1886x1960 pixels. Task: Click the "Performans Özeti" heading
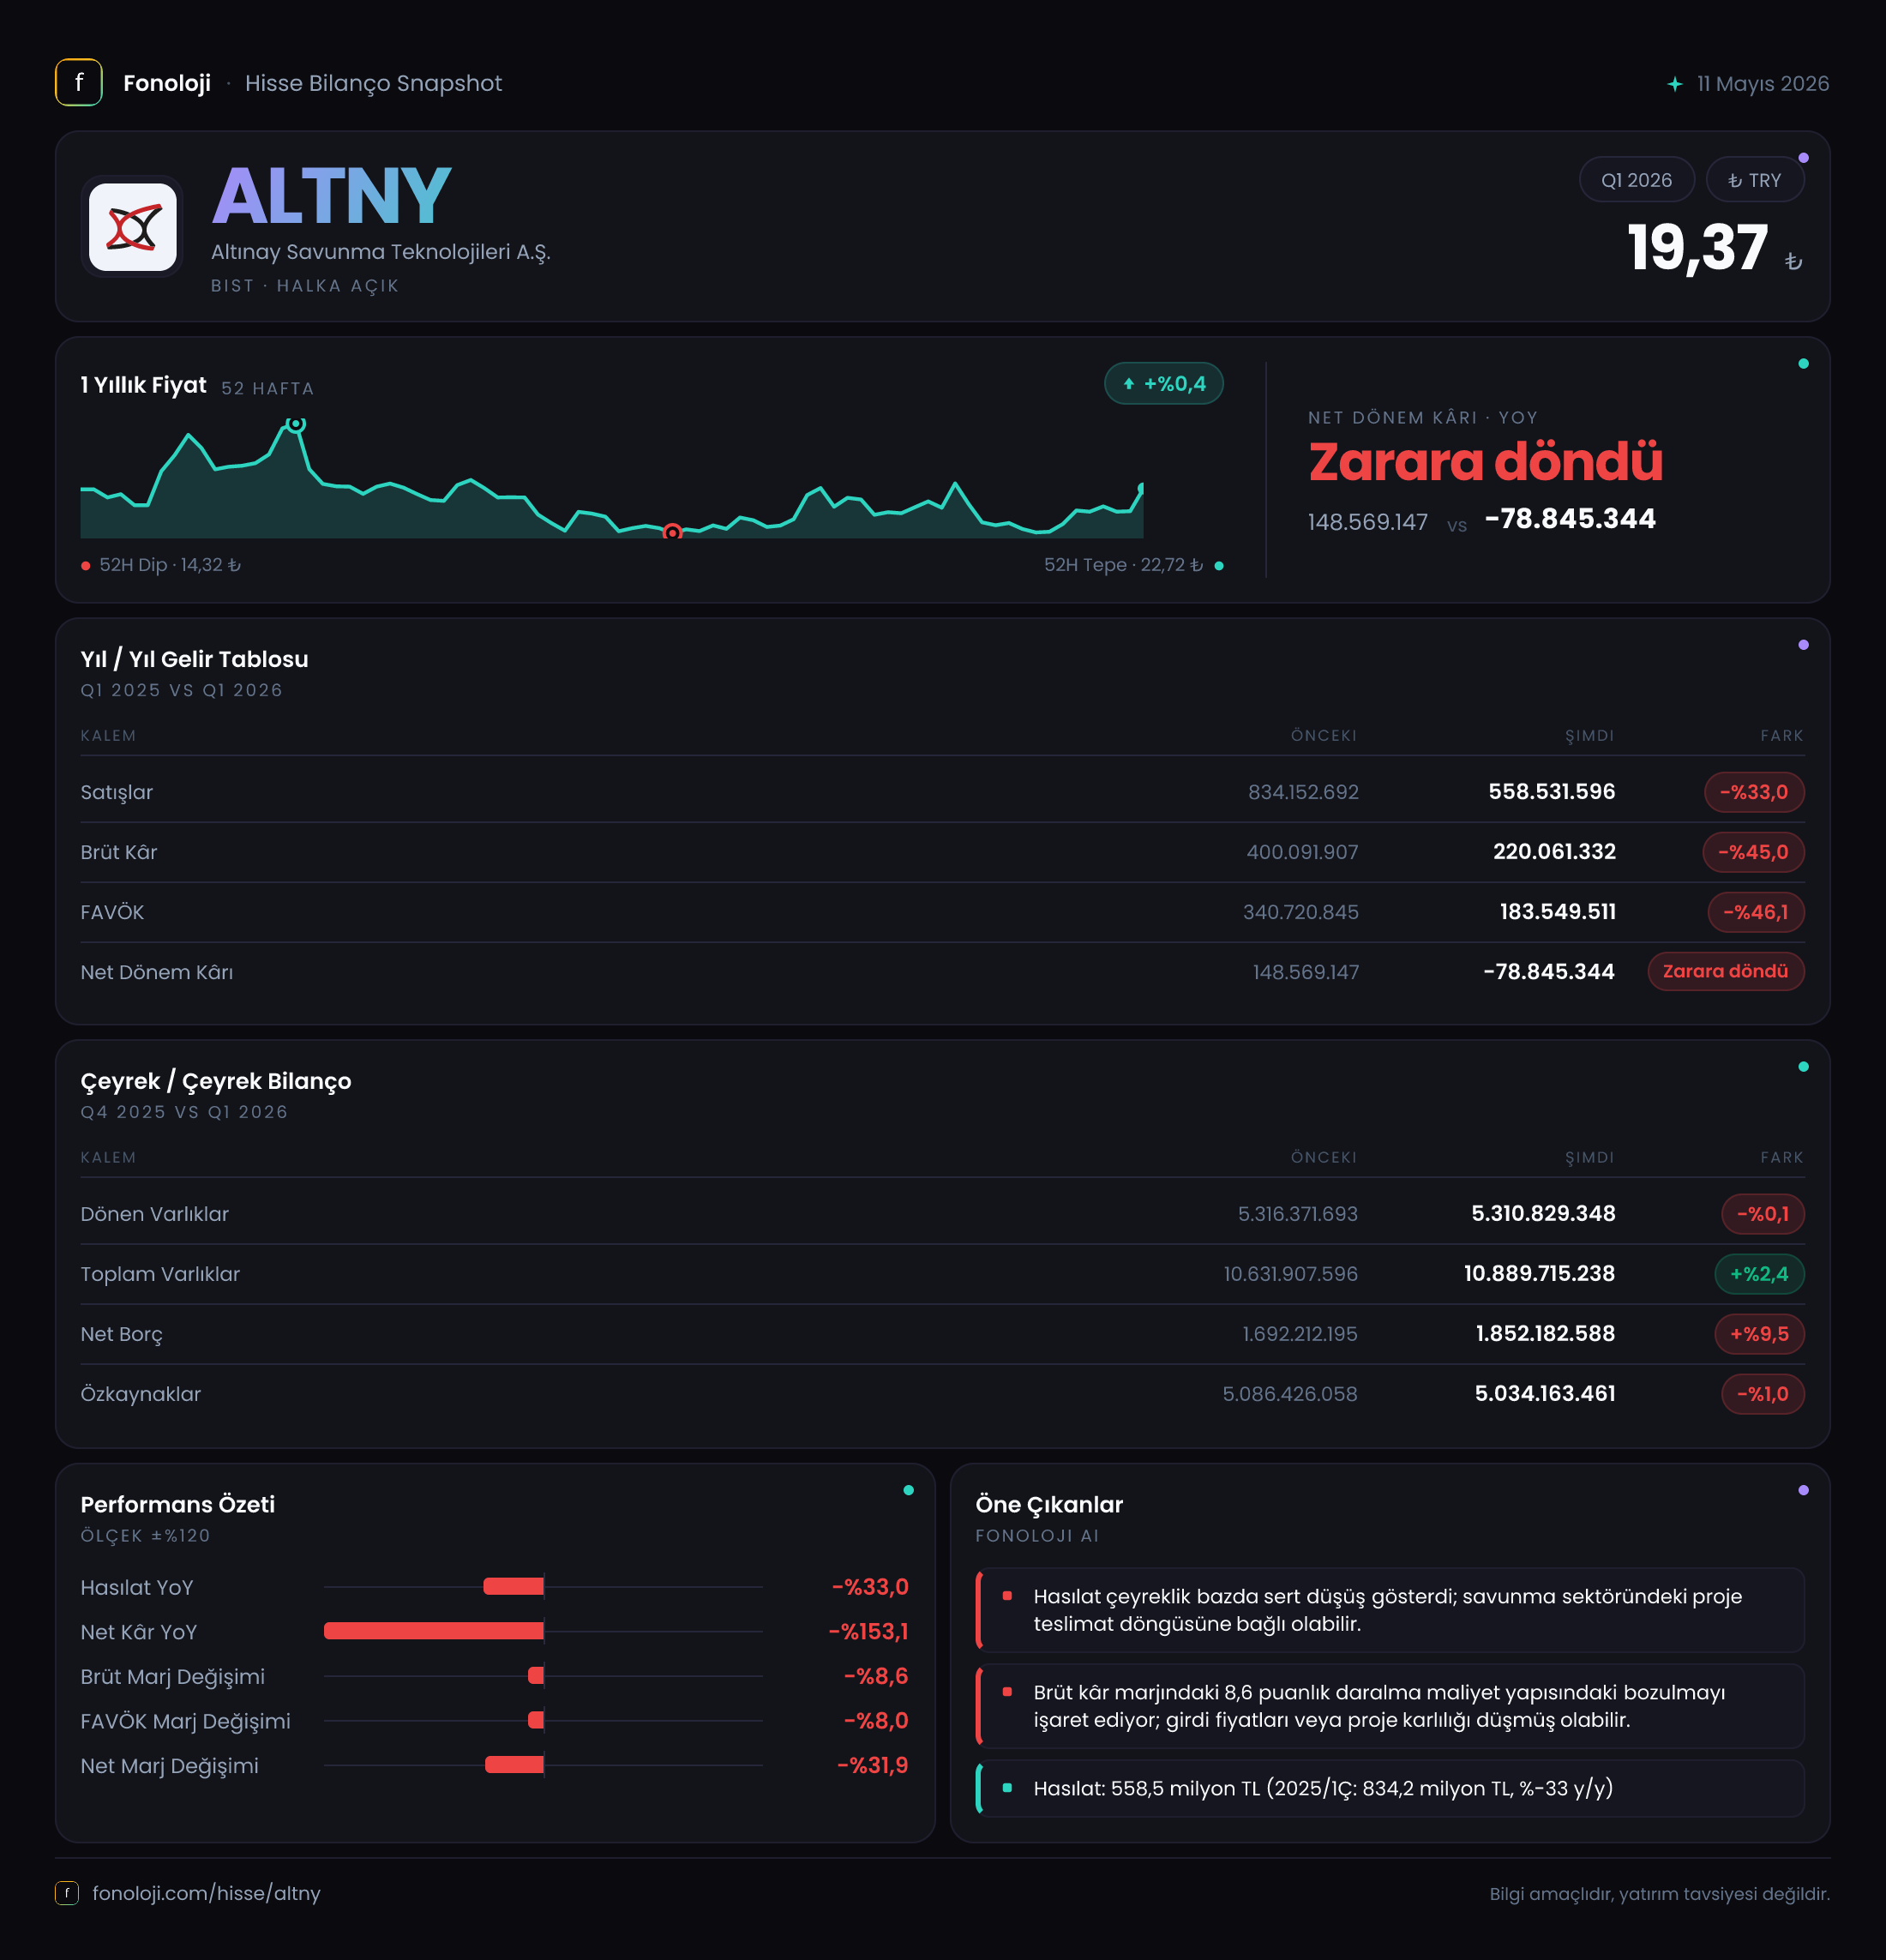click(x=177, y=1504)
